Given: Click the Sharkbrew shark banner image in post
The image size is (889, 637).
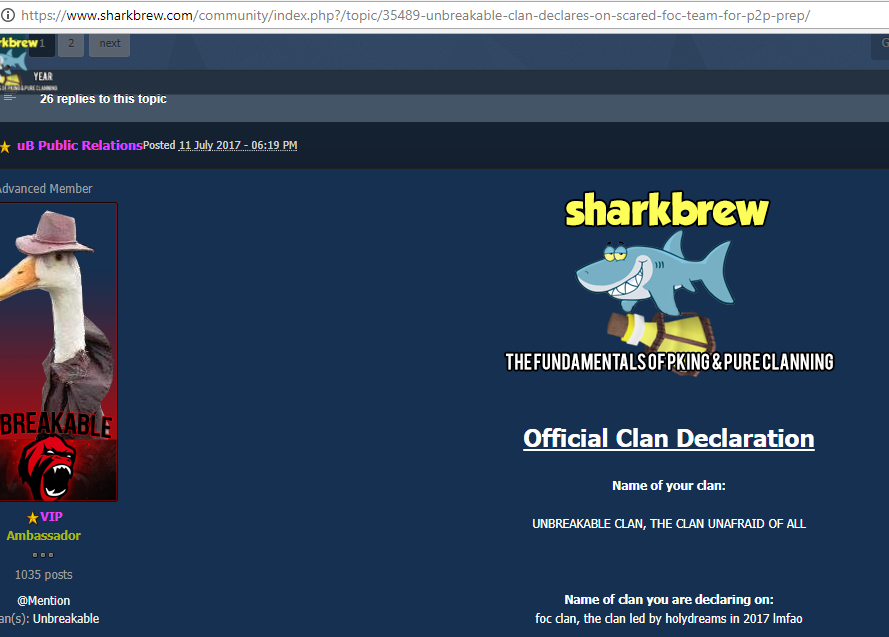Looking at the screenshot, I should coord(669,282).
